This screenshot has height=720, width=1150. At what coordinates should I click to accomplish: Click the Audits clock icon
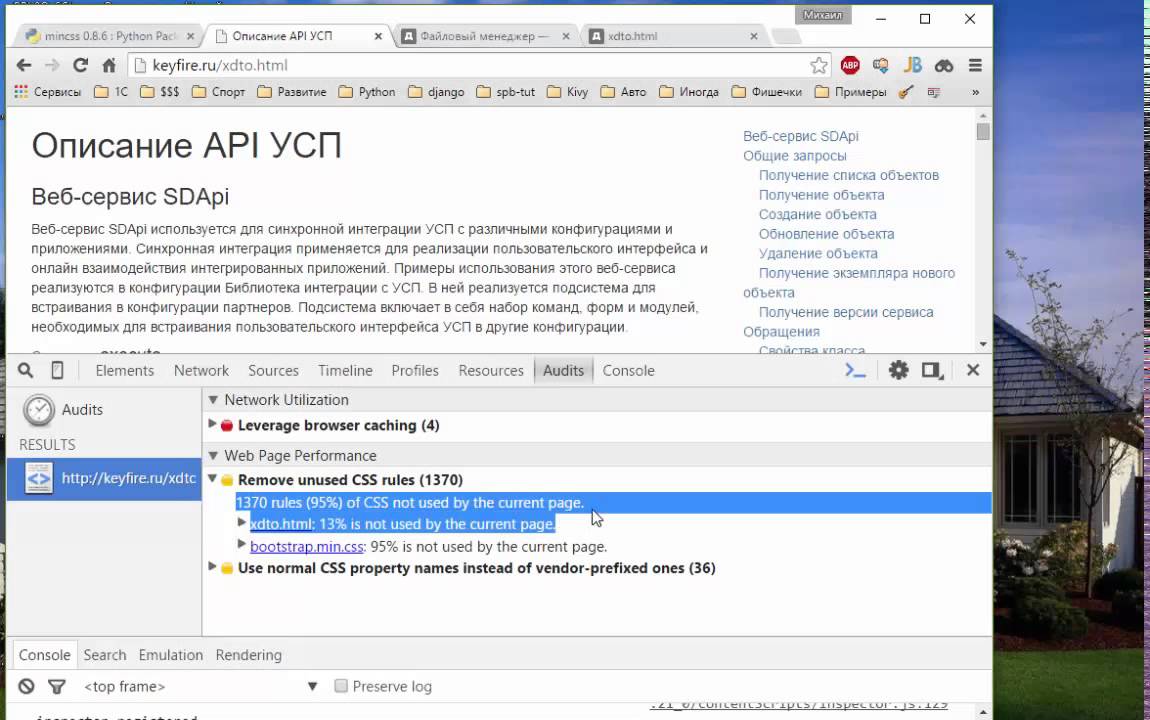(x=38, y=410)
